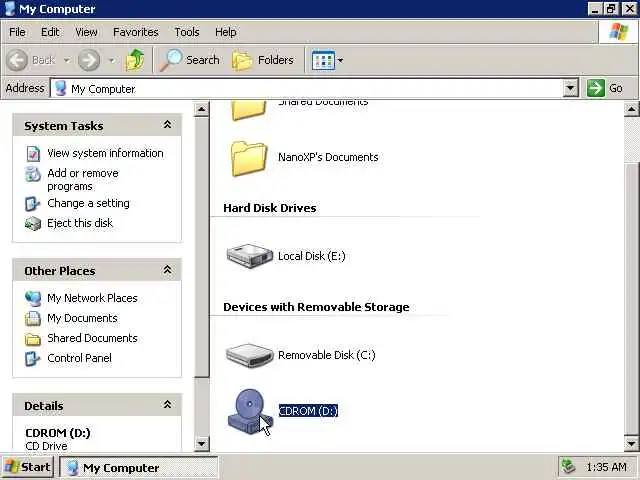
Task: Click the Shared Documents icon in Other Places
Action: [x=33, y=339]
